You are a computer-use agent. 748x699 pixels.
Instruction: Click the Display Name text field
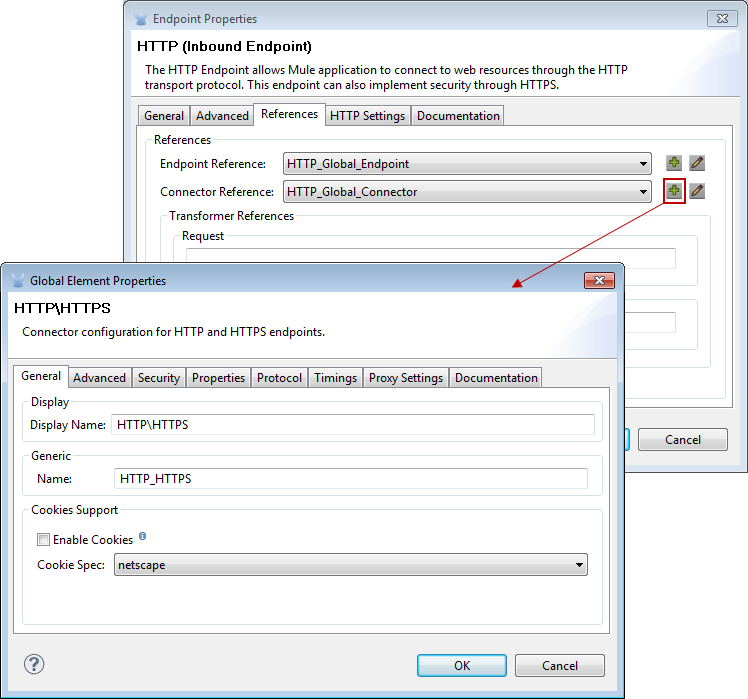[352, 425]
